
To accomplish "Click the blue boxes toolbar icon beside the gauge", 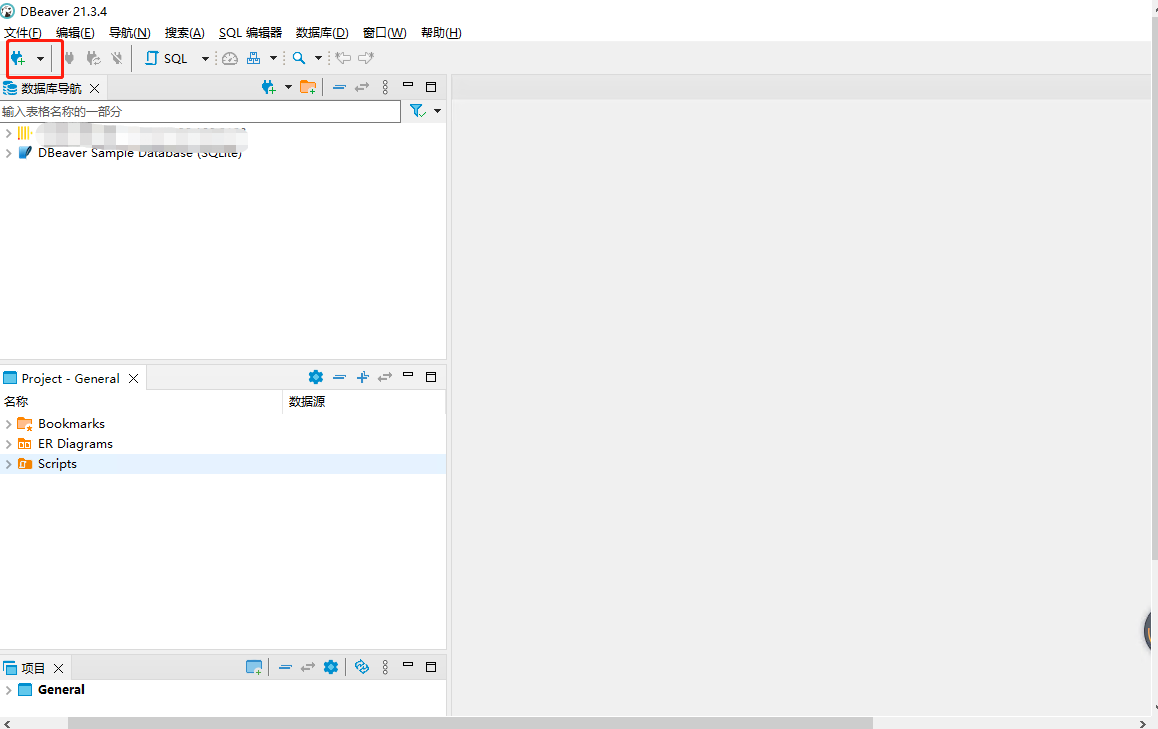I will tap(253, 58).
